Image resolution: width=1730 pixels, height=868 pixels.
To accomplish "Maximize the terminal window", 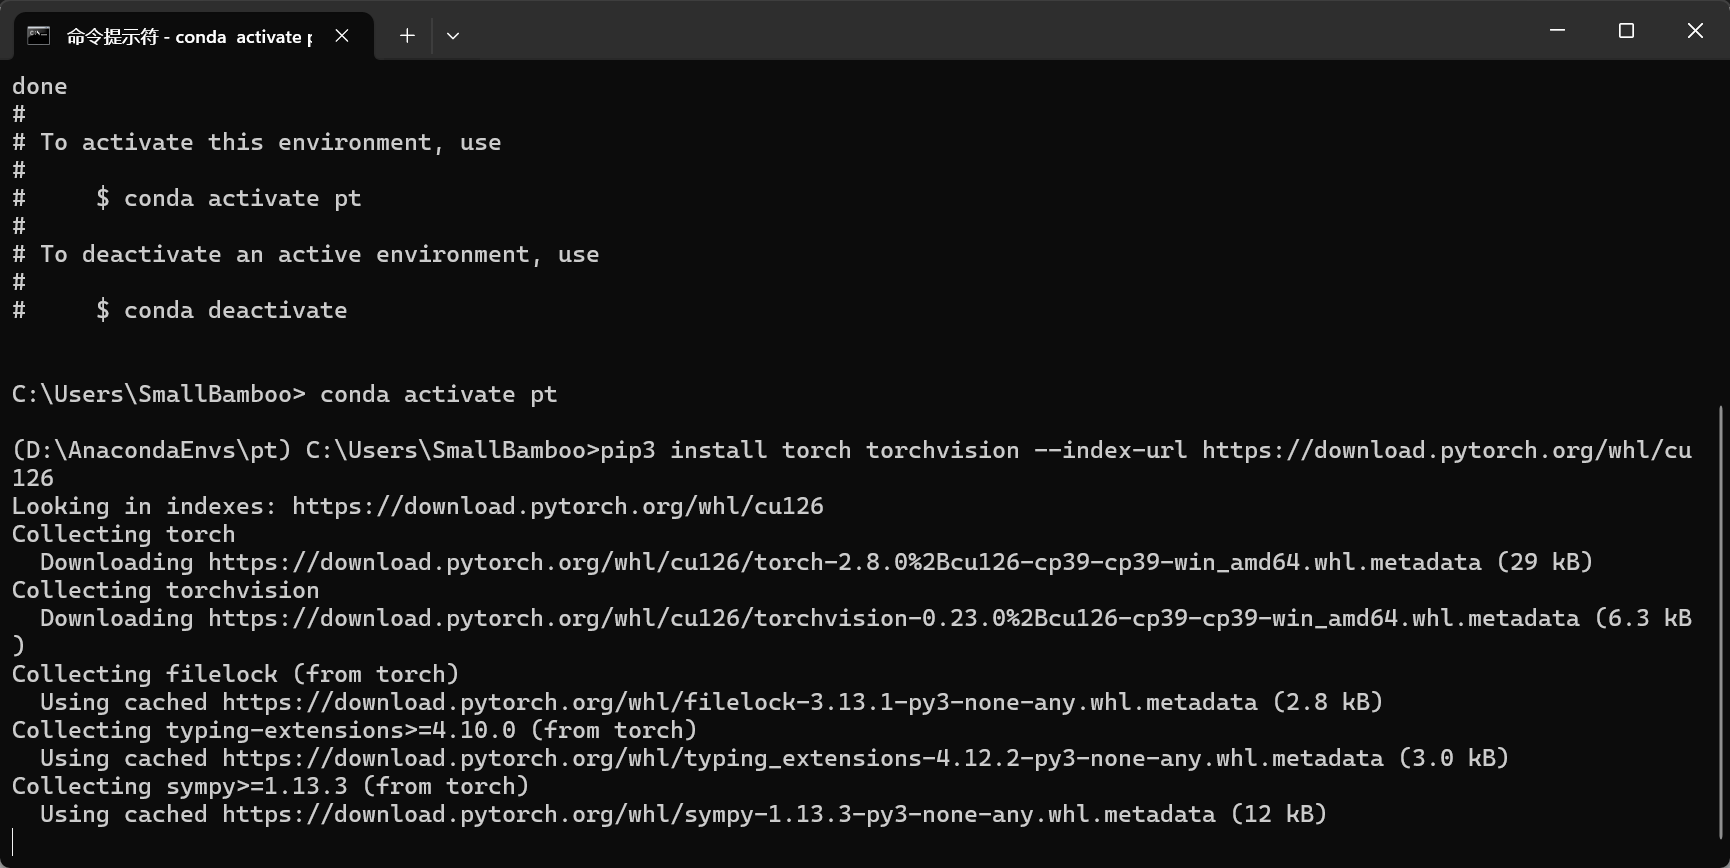I will click(x=1626, y=31).
